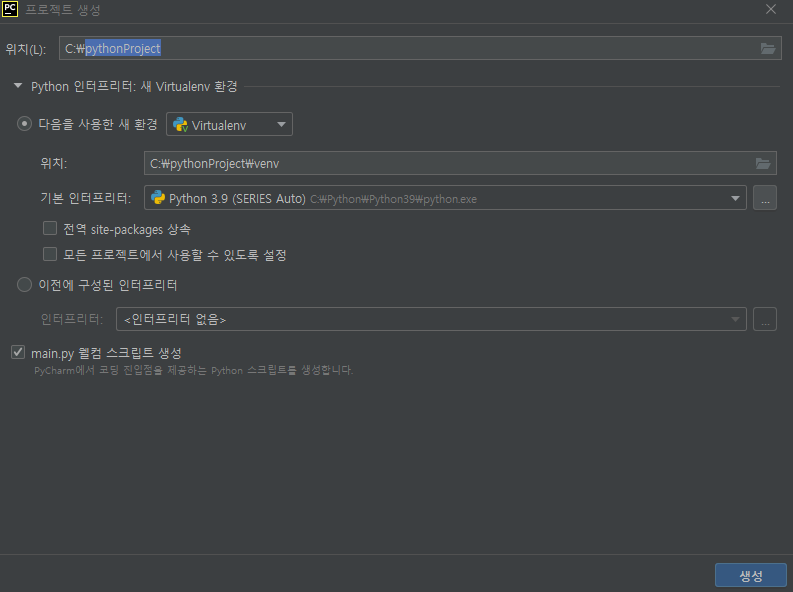The height and width of the screenshot is (592, 793).
Task: Collapse the Python interpreter section
Action: point(18,86)
